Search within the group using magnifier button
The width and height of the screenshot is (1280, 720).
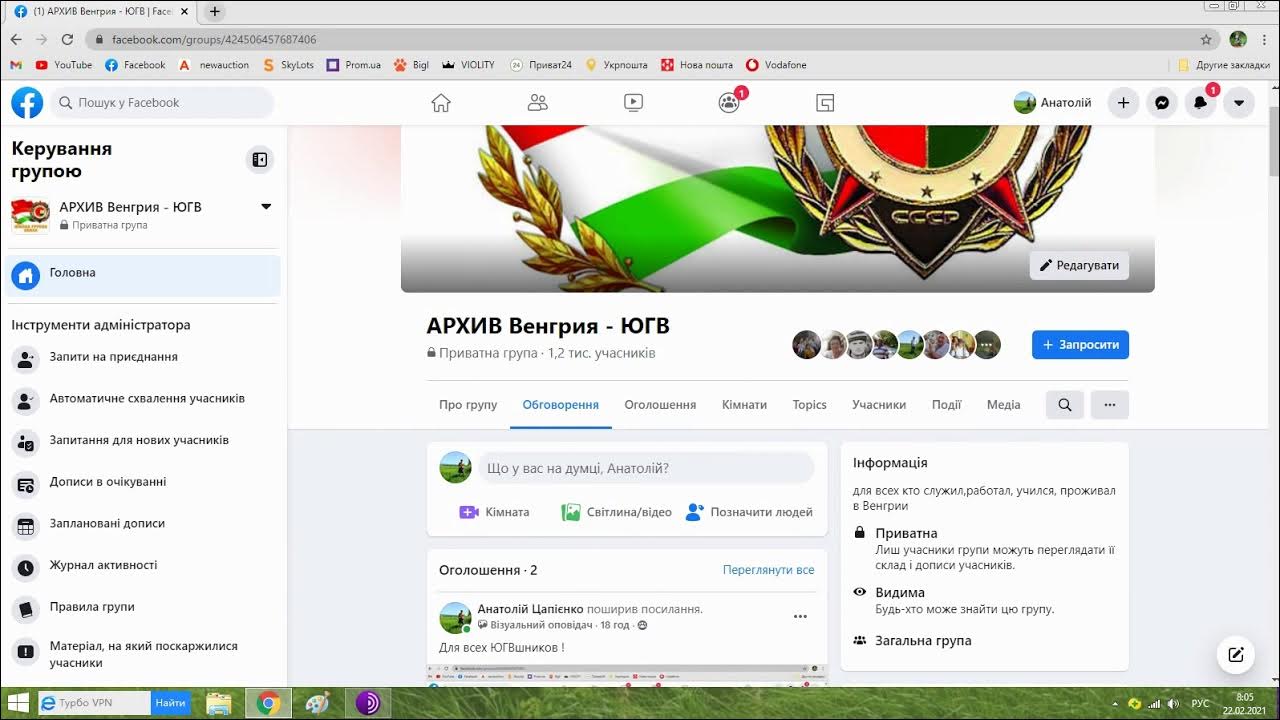(x=1065, y=405)
